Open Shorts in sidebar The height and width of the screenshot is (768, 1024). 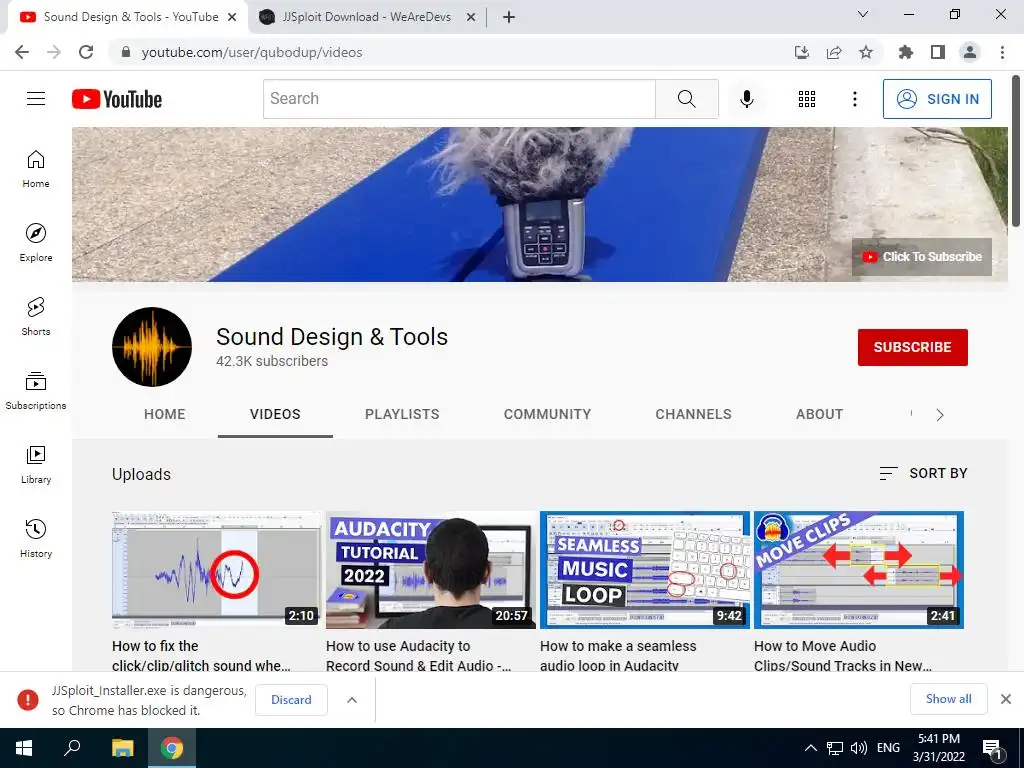pos(36,317)
